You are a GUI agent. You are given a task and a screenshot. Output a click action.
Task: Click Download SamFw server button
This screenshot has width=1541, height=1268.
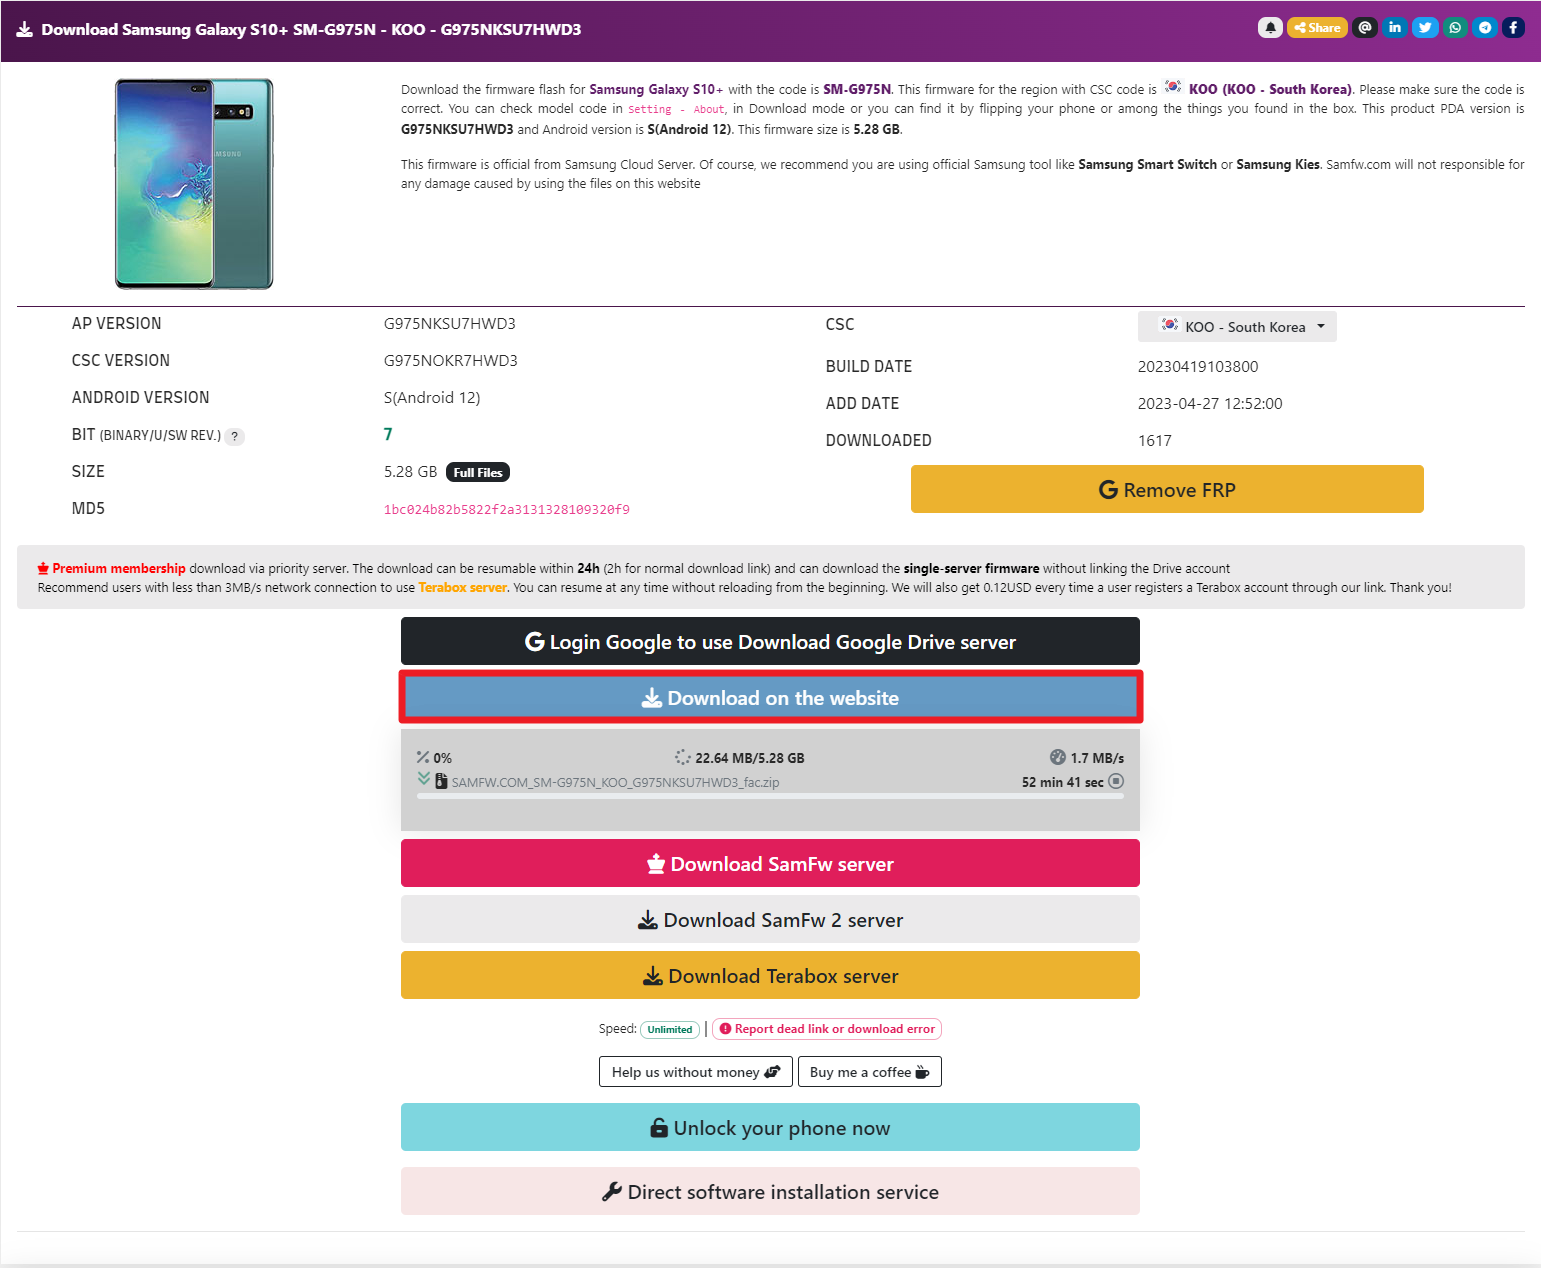tap(770, 863)
